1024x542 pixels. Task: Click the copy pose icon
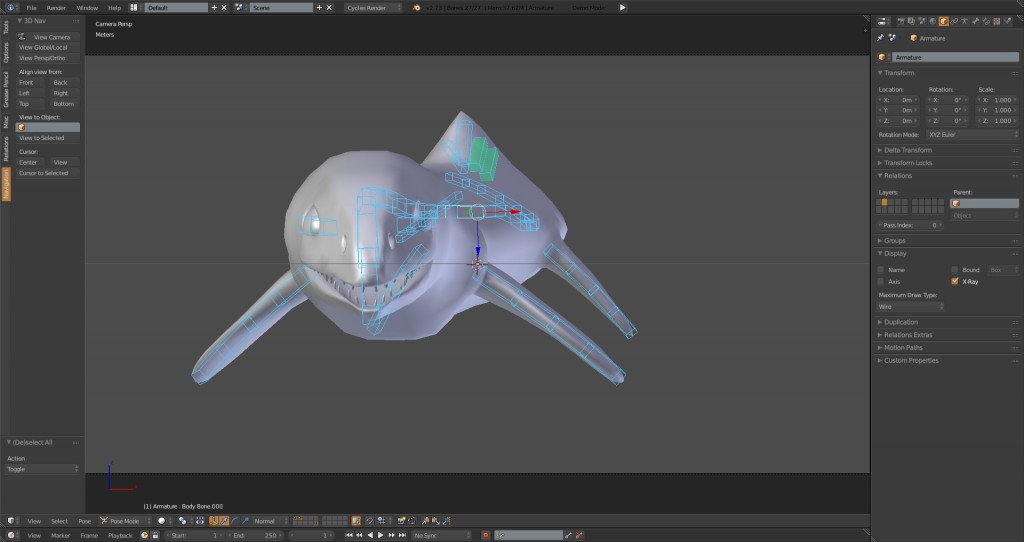point(425,520)
